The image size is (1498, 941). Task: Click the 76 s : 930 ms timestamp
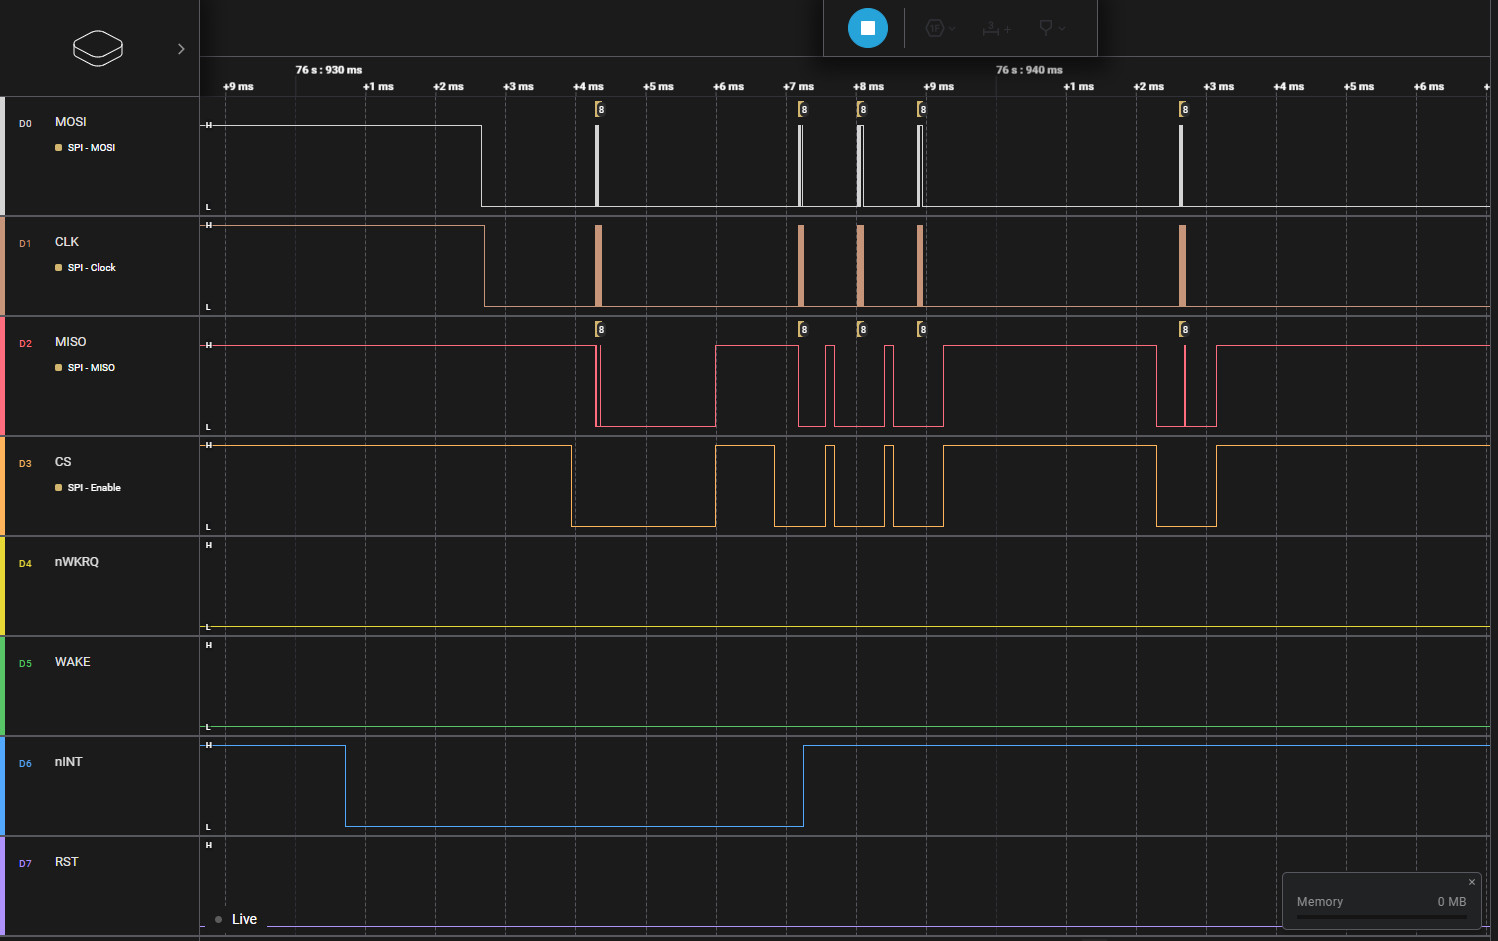[x=329, y=70]
